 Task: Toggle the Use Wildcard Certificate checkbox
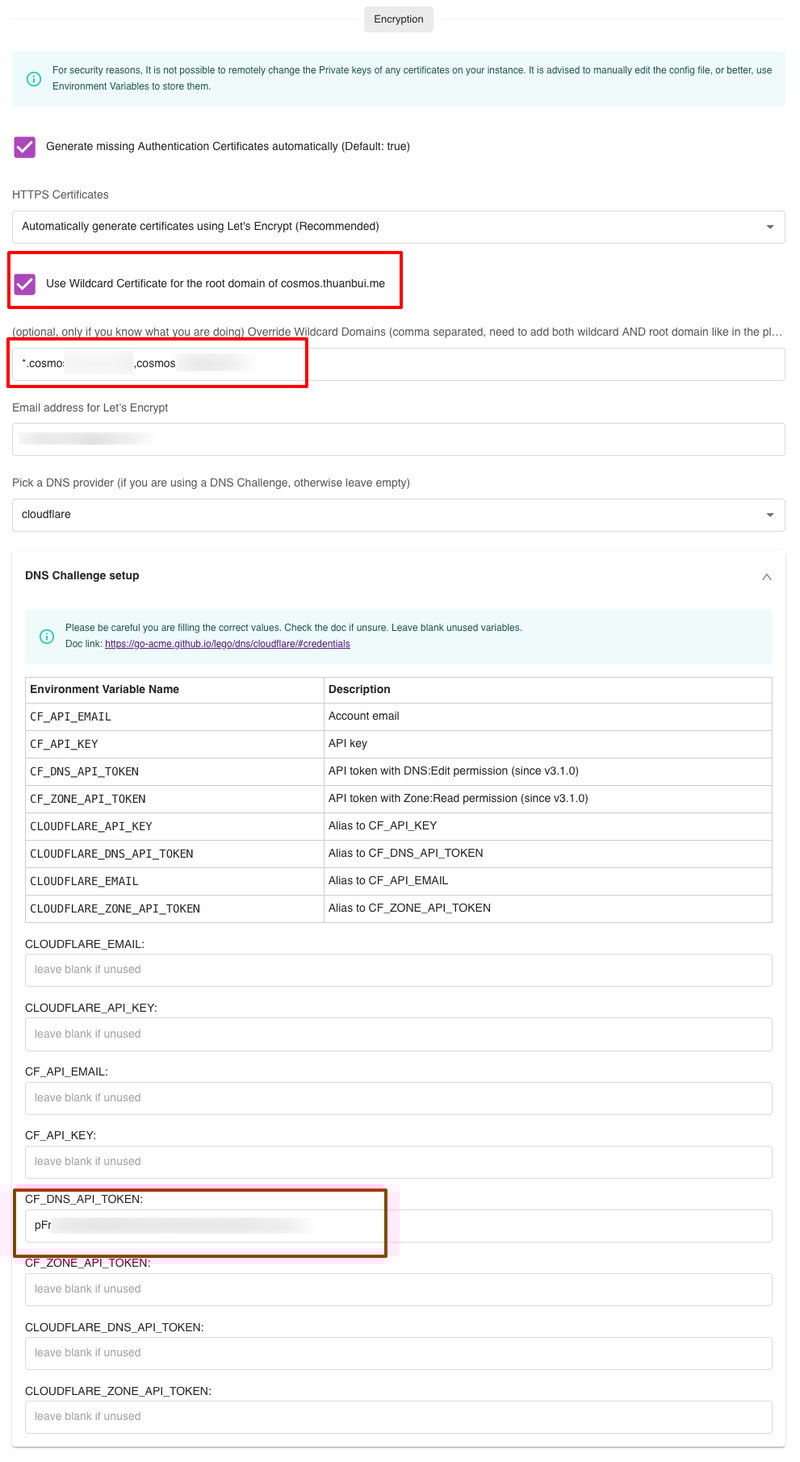click(x=25, y=284)
